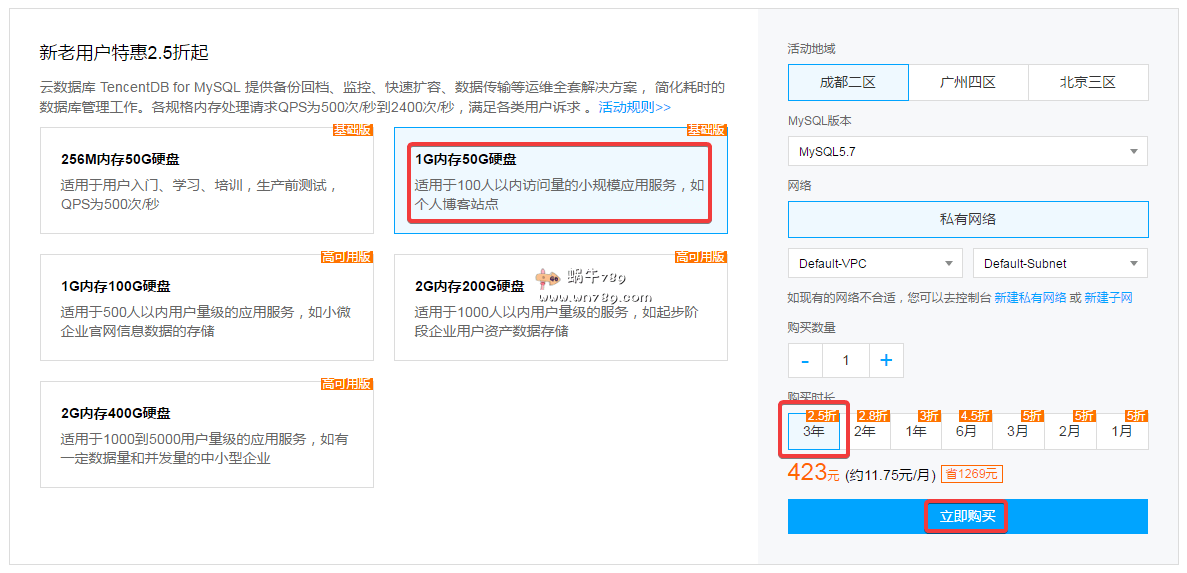Open the 活动规则>> link

[635, 107]
